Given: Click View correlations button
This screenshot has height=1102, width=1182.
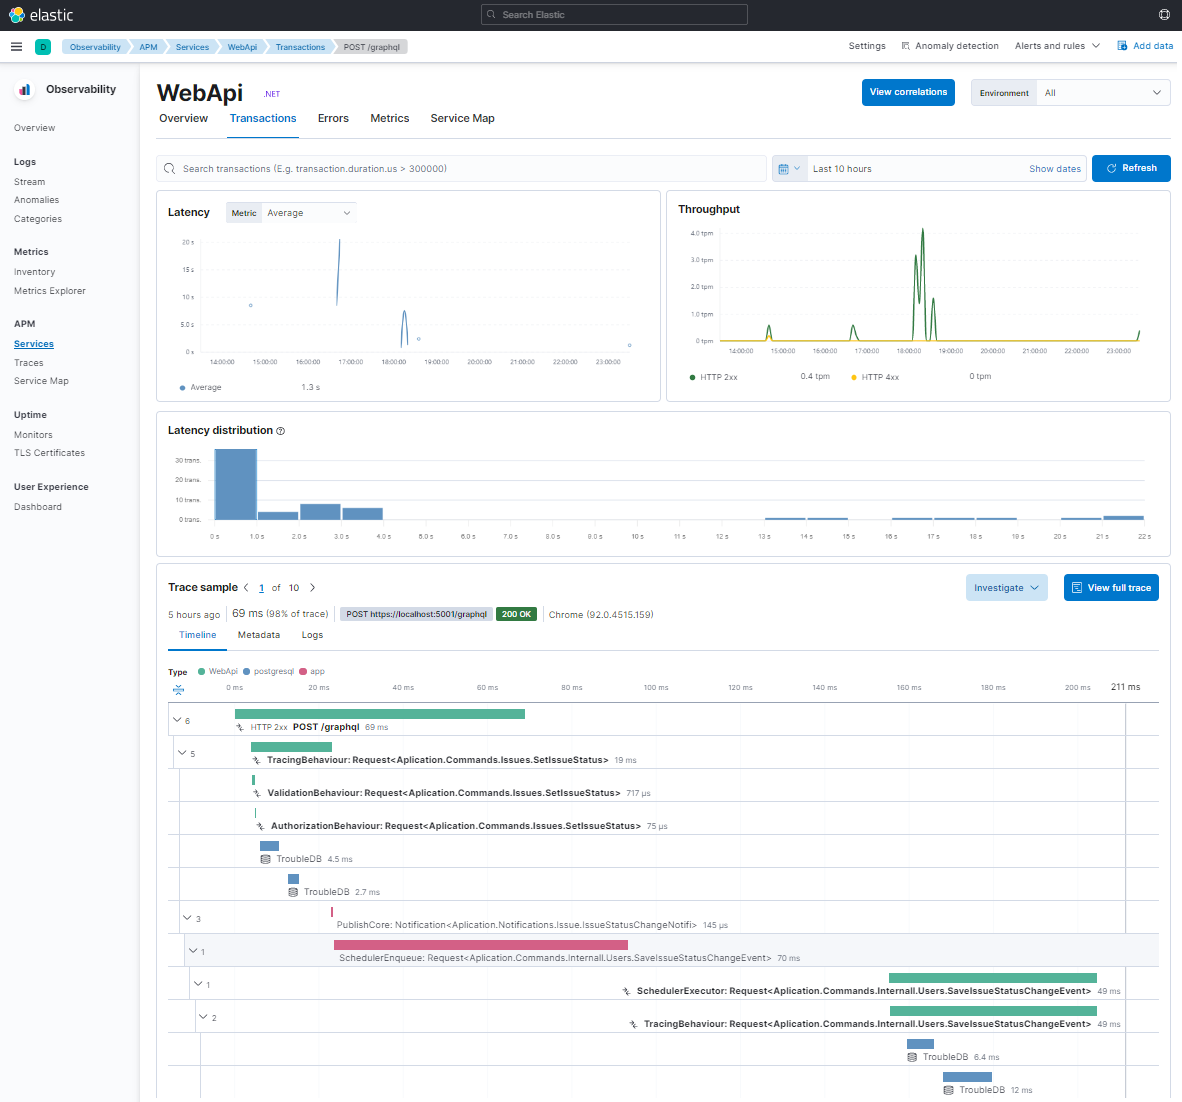Looking at the screenshot, I should (x=908, y=92).
